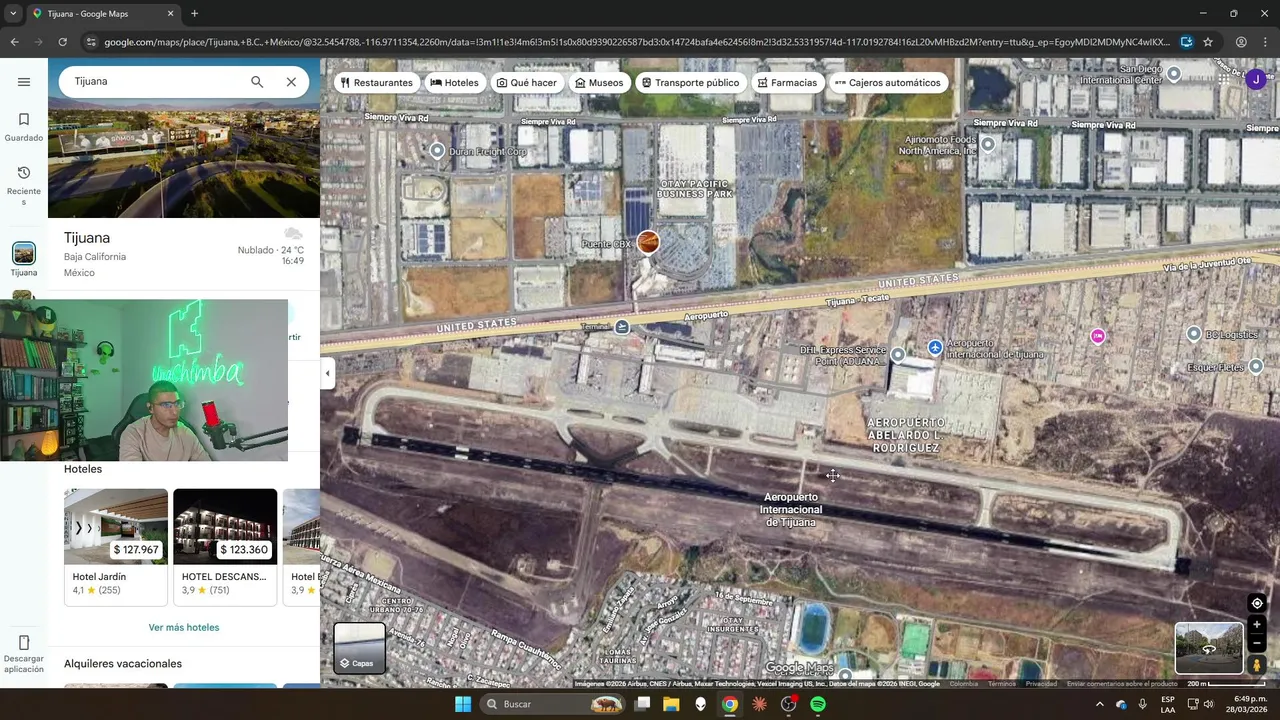The width and height of the screenshot is (1280, 720).
Task: Show hidden system tray icons
Action: (x=1100, y=704)
